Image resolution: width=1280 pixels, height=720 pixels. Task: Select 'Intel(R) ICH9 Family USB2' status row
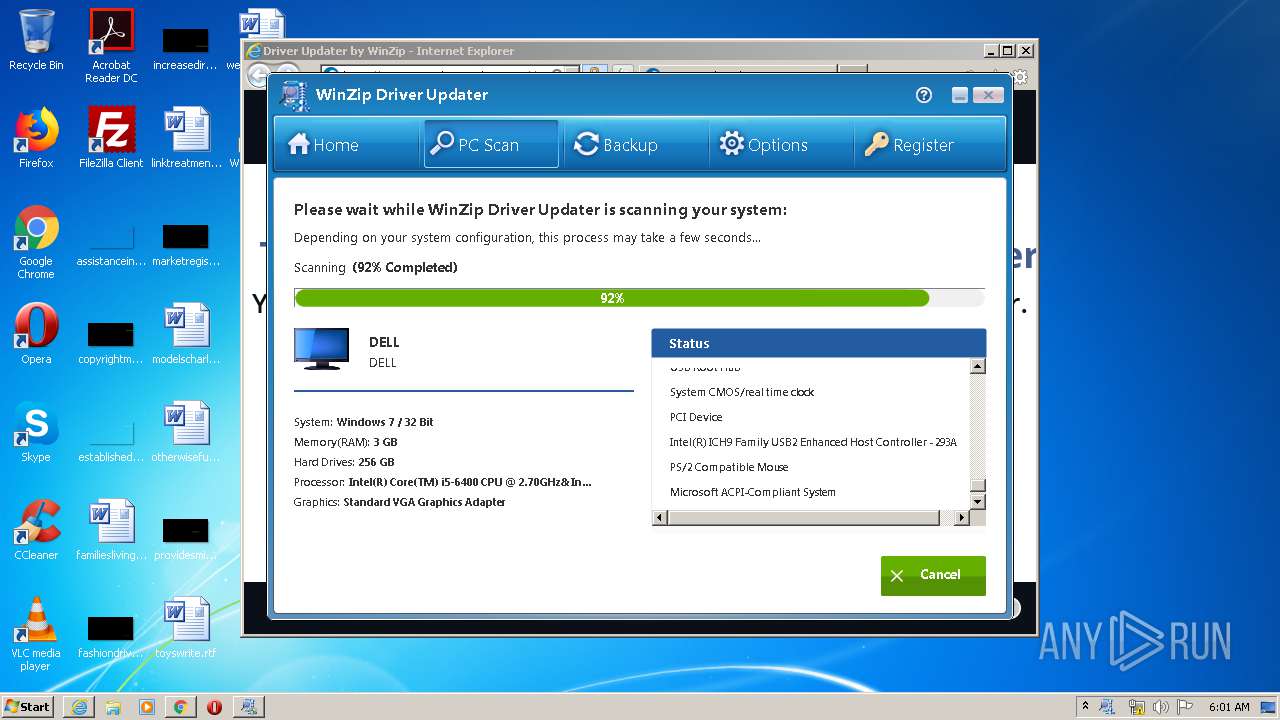813,442
